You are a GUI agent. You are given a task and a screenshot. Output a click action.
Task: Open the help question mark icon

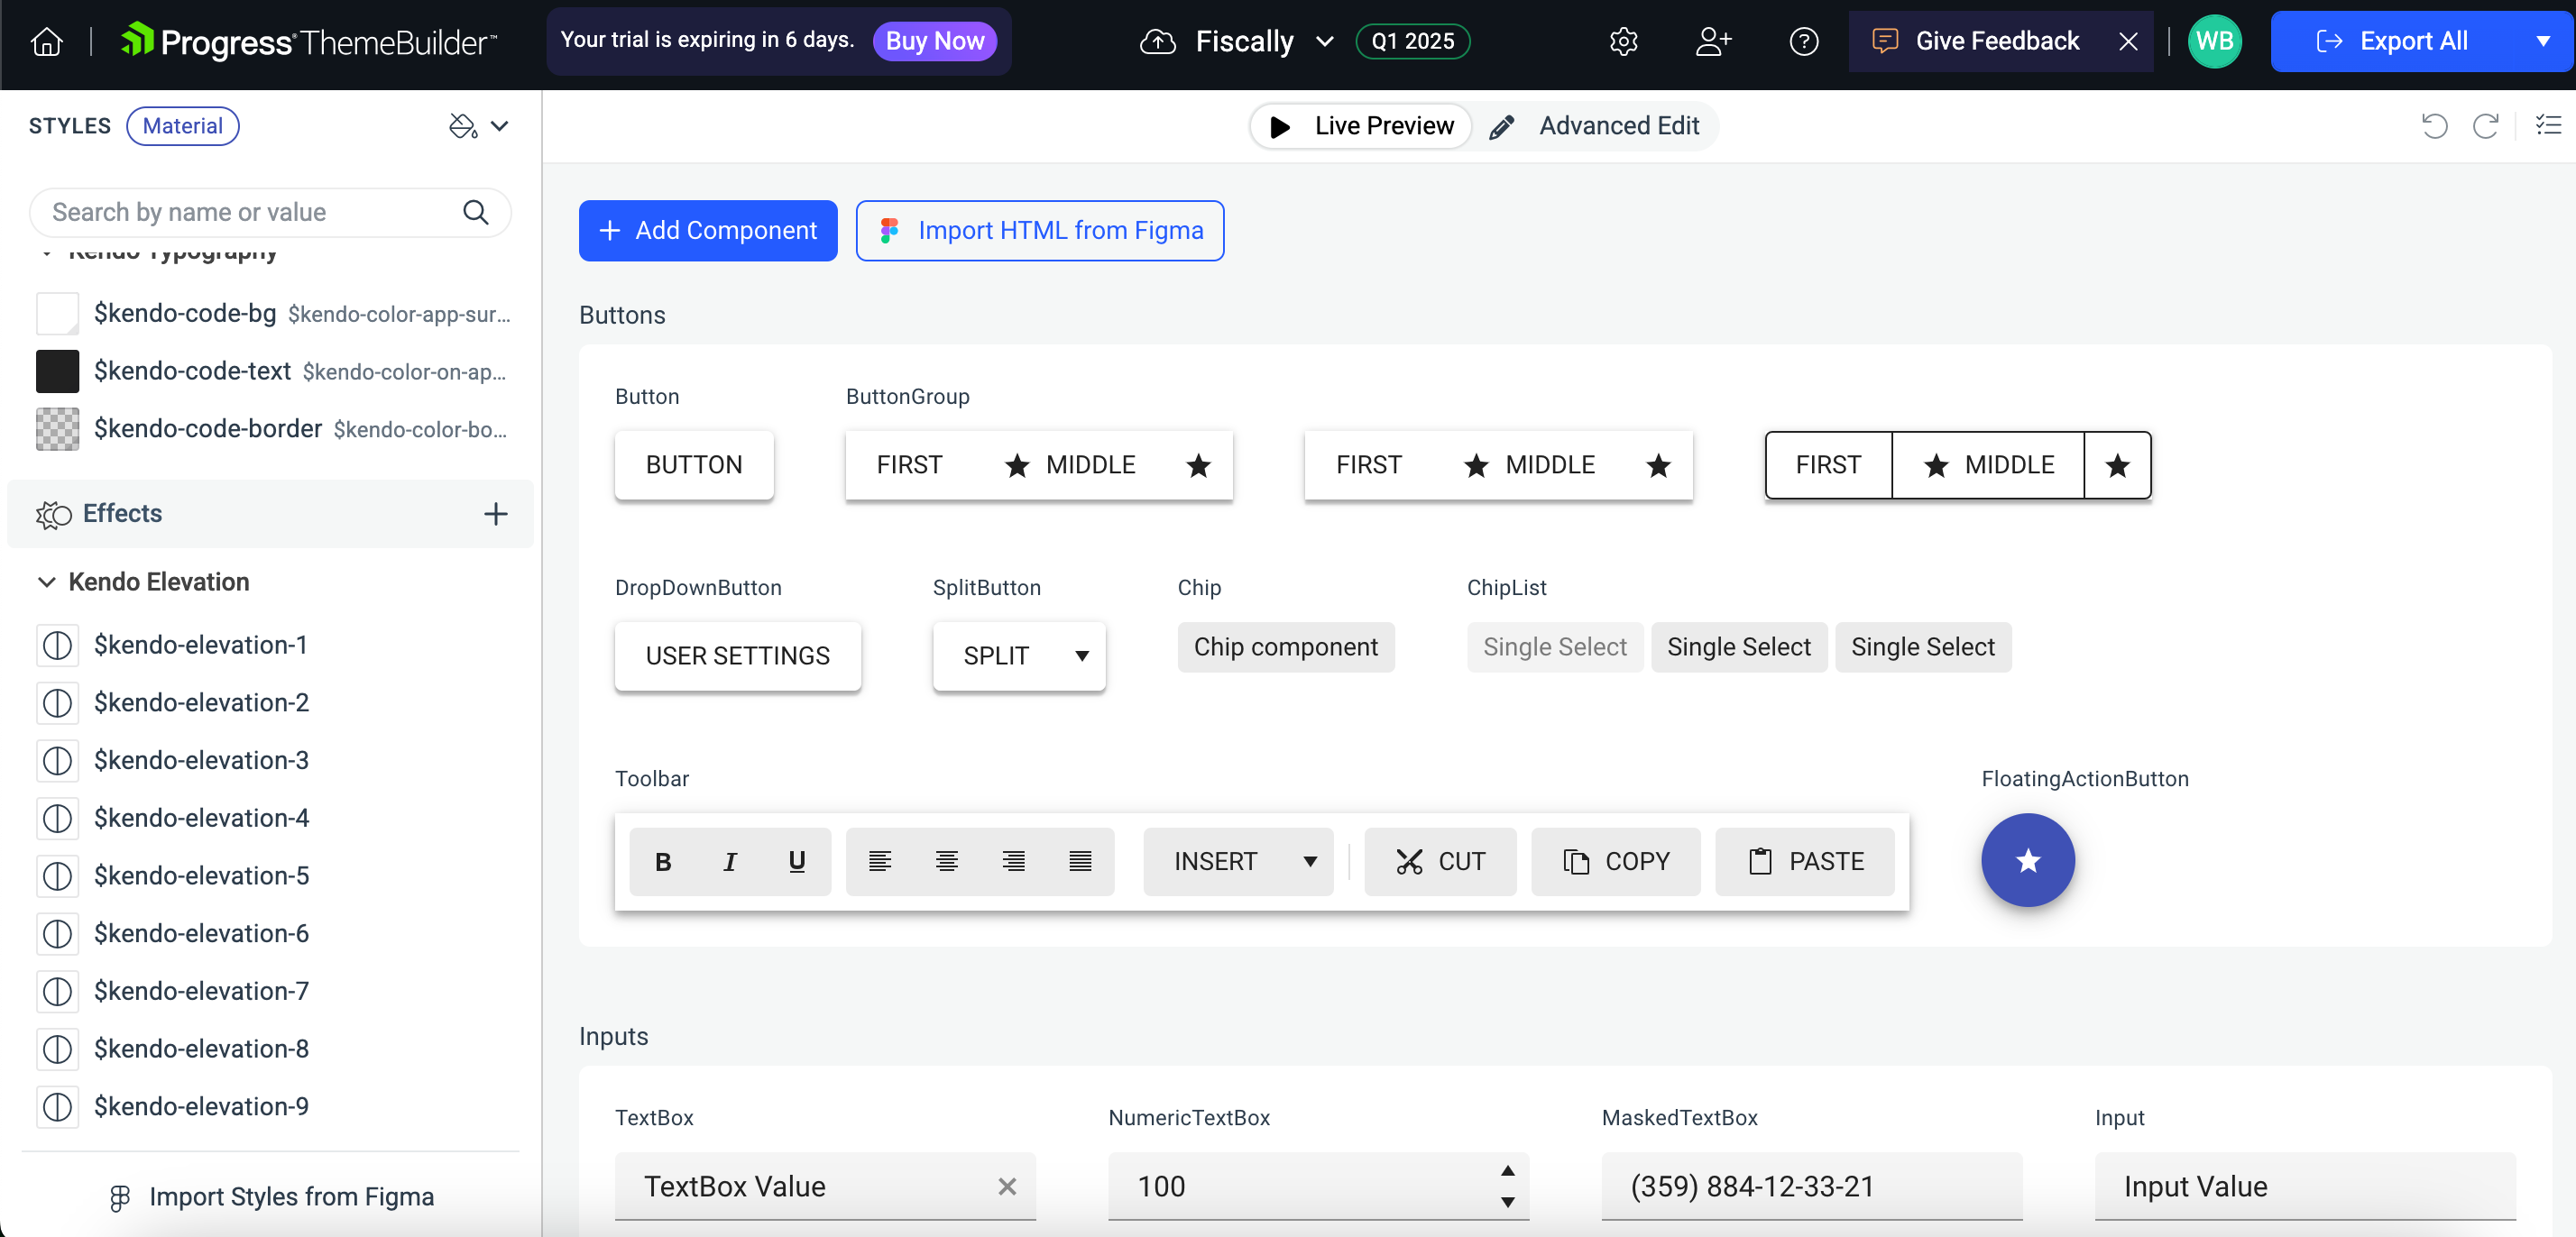1803,41
